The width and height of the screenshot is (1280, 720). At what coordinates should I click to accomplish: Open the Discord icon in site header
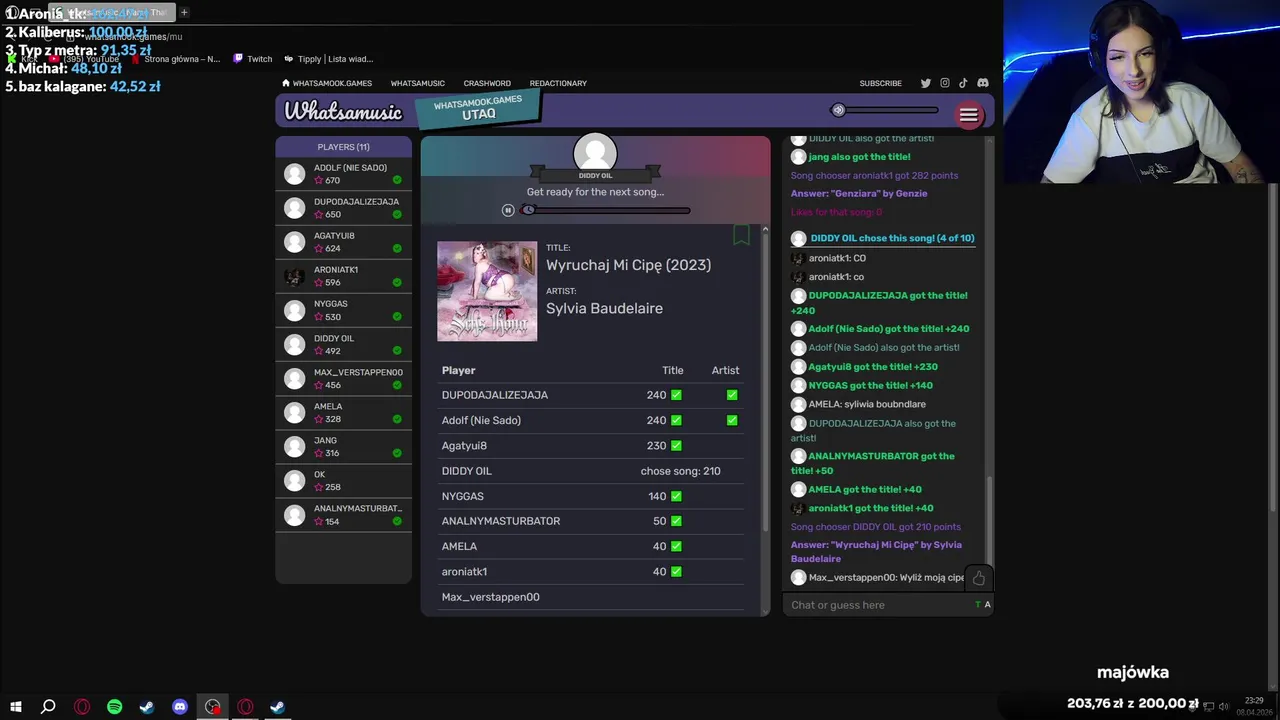click(983, 83)
